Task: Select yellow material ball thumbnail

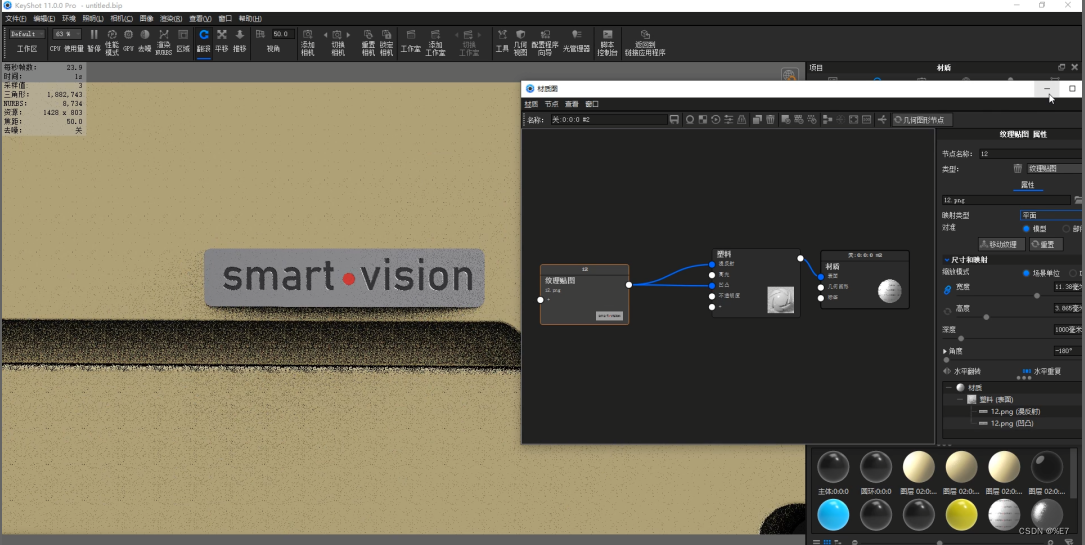Action: pyautogui.click(x=961, y=515)
